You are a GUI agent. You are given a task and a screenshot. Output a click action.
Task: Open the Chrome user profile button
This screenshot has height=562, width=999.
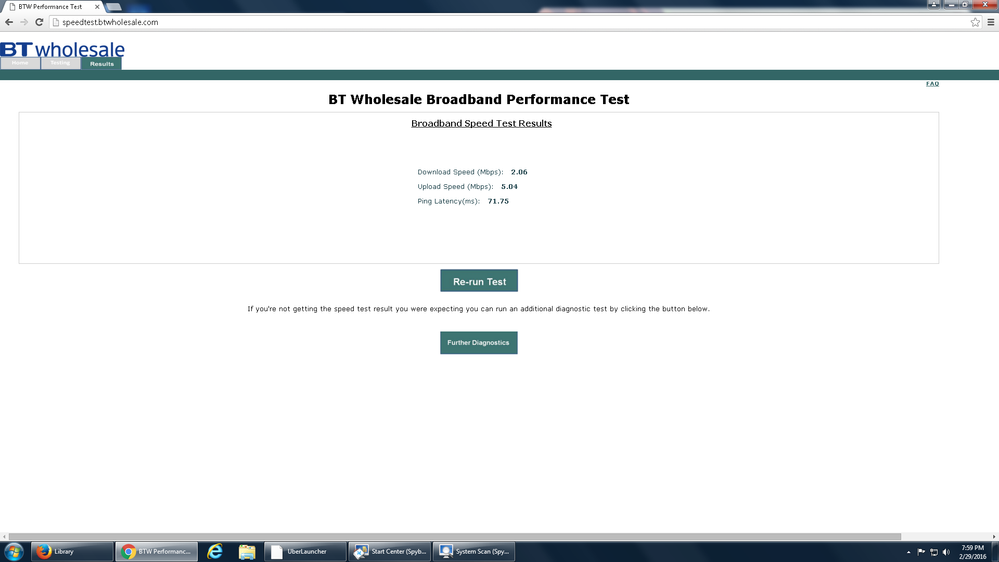pos(933,4)
